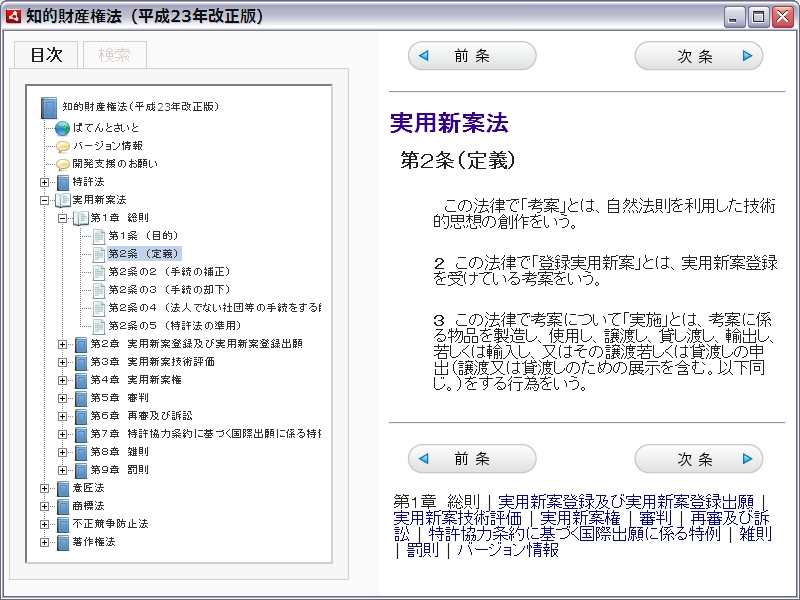Select the 目次 tab
The width and height of the screenshot is (800, 600).
coord(46,55)
